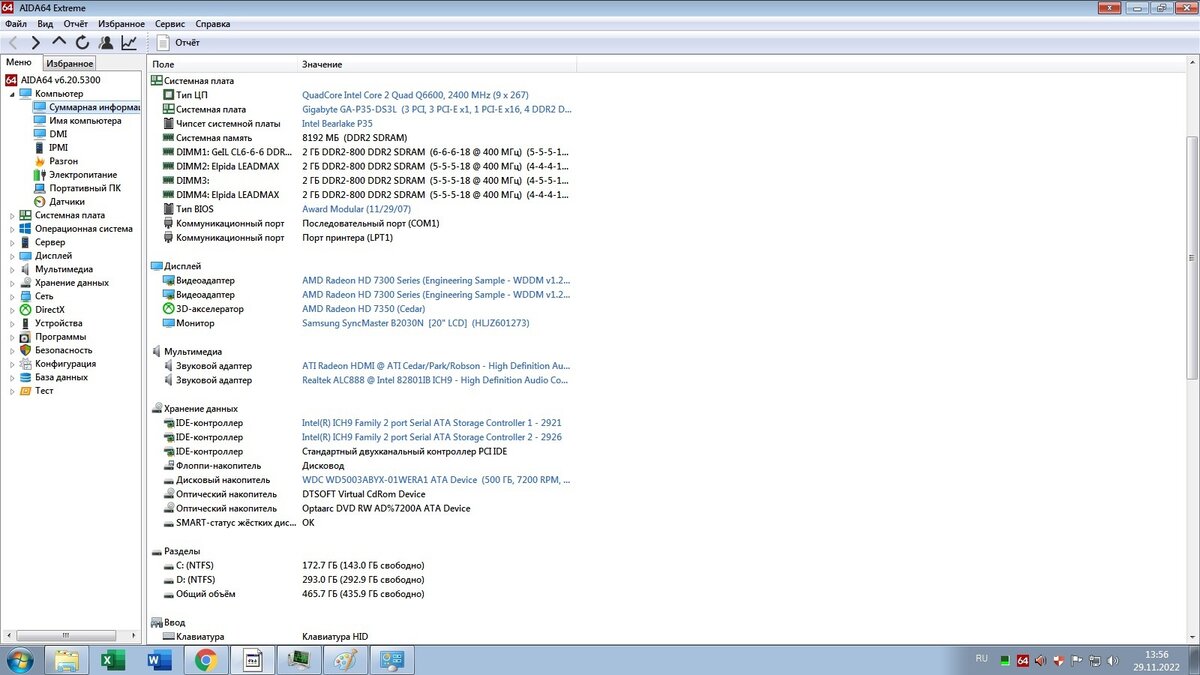Collapse the Компьютер tree node
The height and width of the screenshot is (675, 1200).
(x=12, y=93)
